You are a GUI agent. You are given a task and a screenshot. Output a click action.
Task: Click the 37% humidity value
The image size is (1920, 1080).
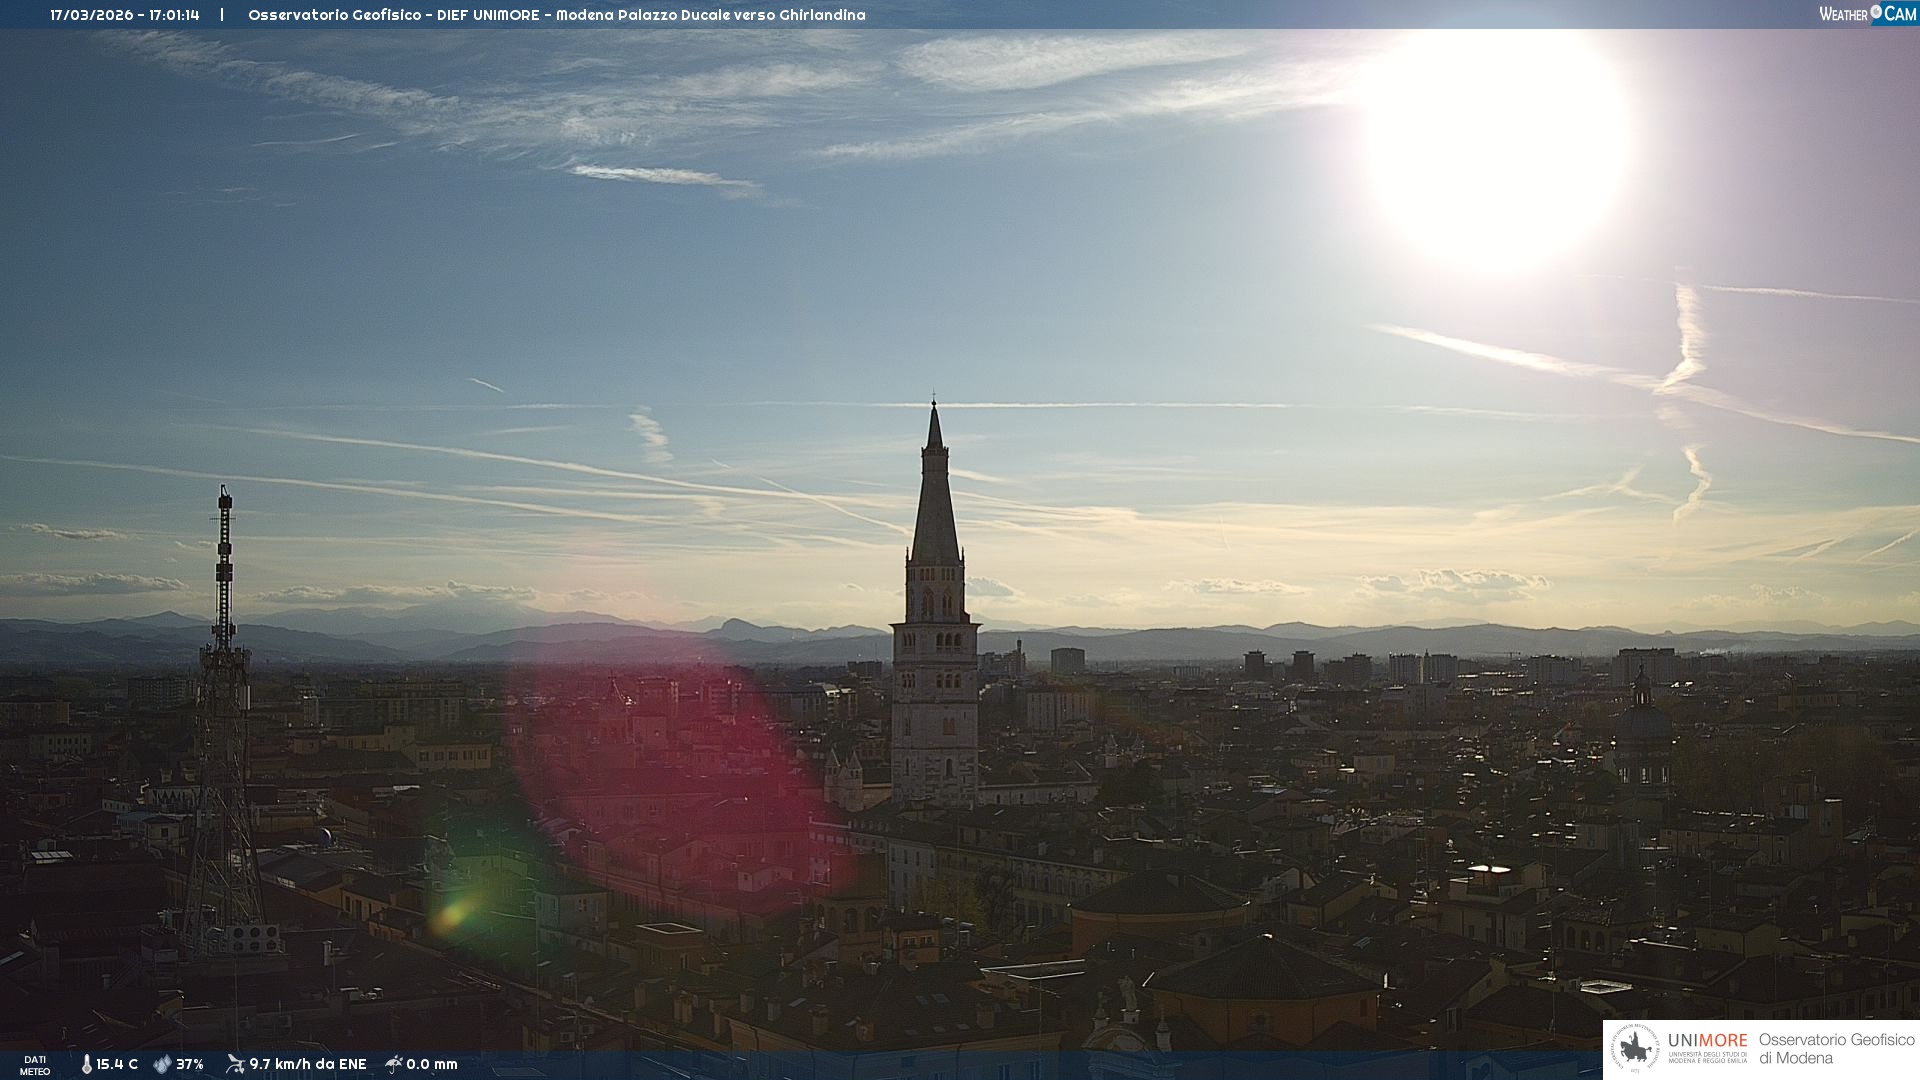click(190, 1064)
